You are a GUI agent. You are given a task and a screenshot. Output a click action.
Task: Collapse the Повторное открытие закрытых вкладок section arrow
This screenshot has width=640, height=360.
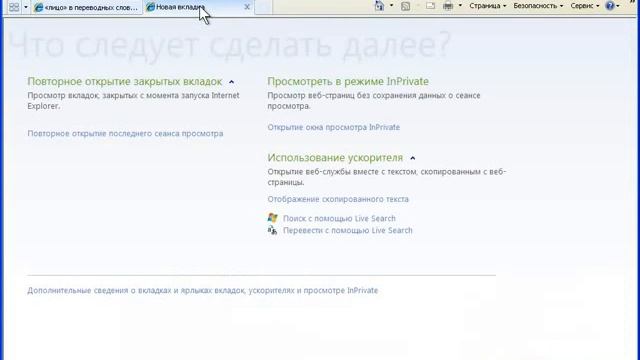point(231,82)
